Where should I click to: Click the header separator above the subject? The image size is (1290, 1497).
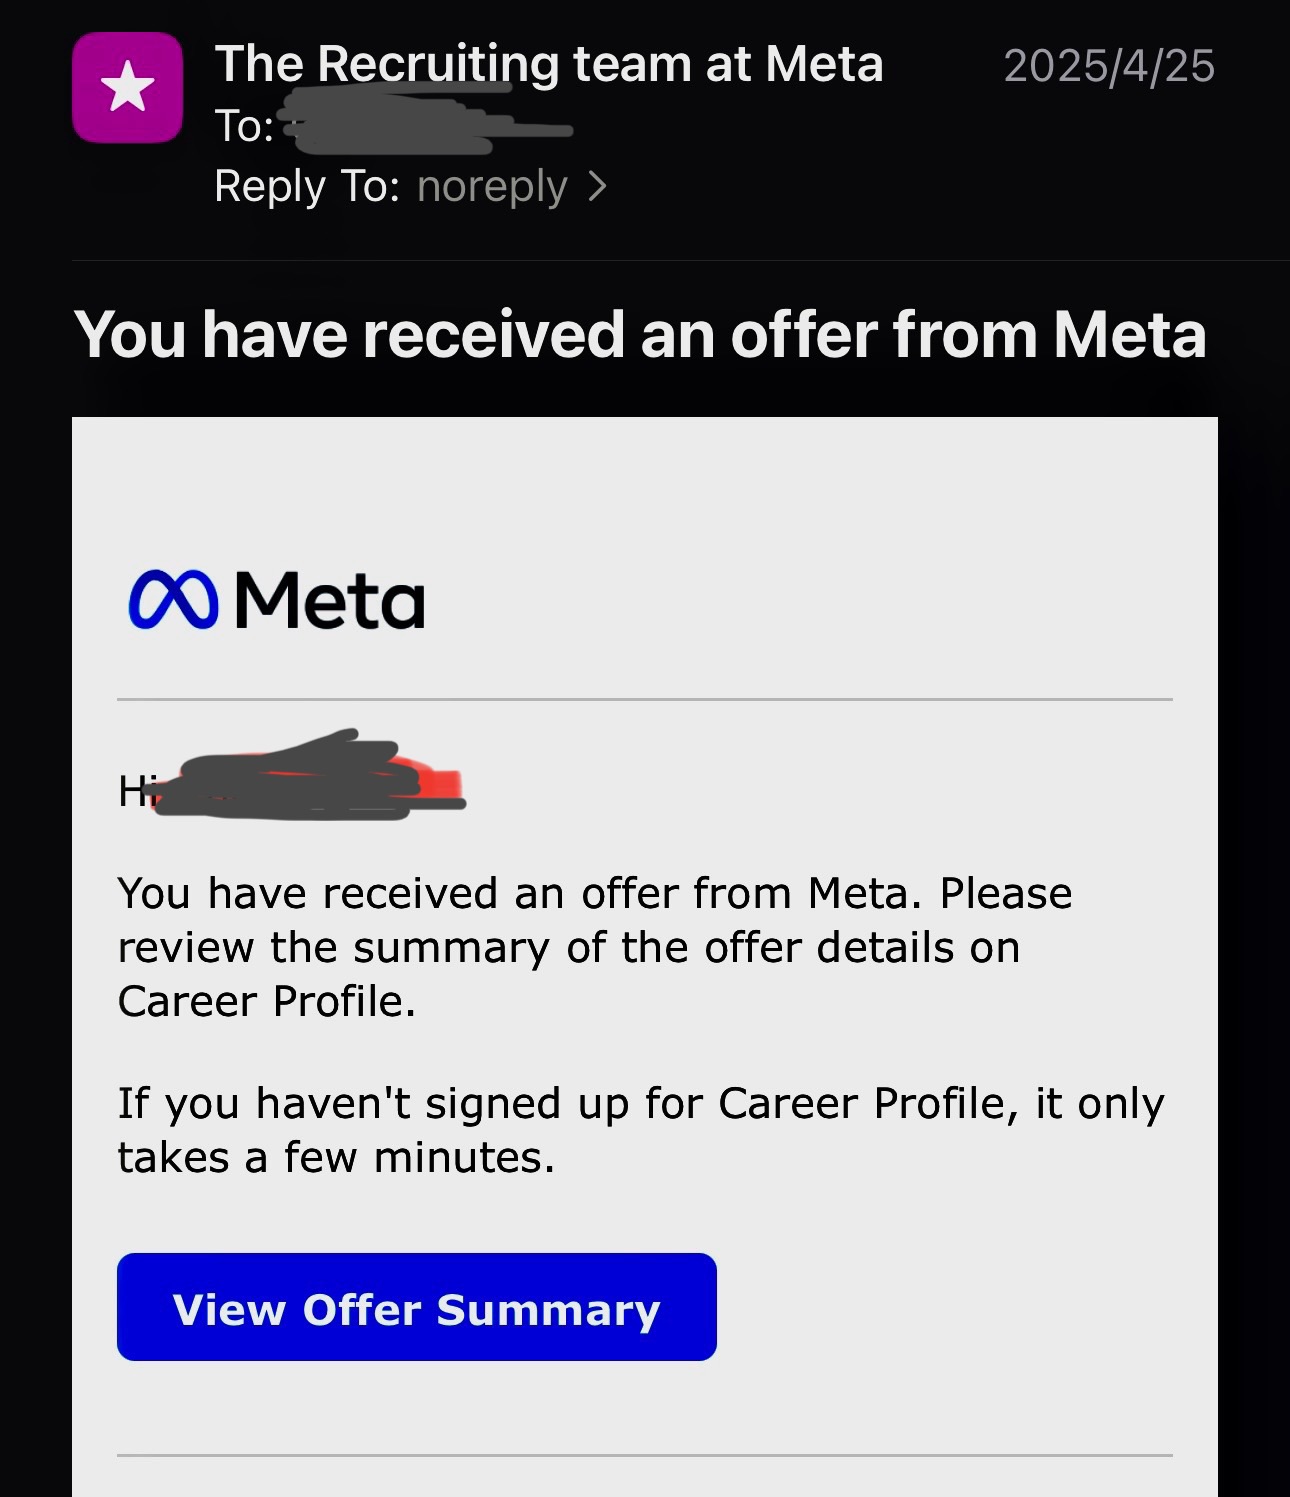click(681, 260)
